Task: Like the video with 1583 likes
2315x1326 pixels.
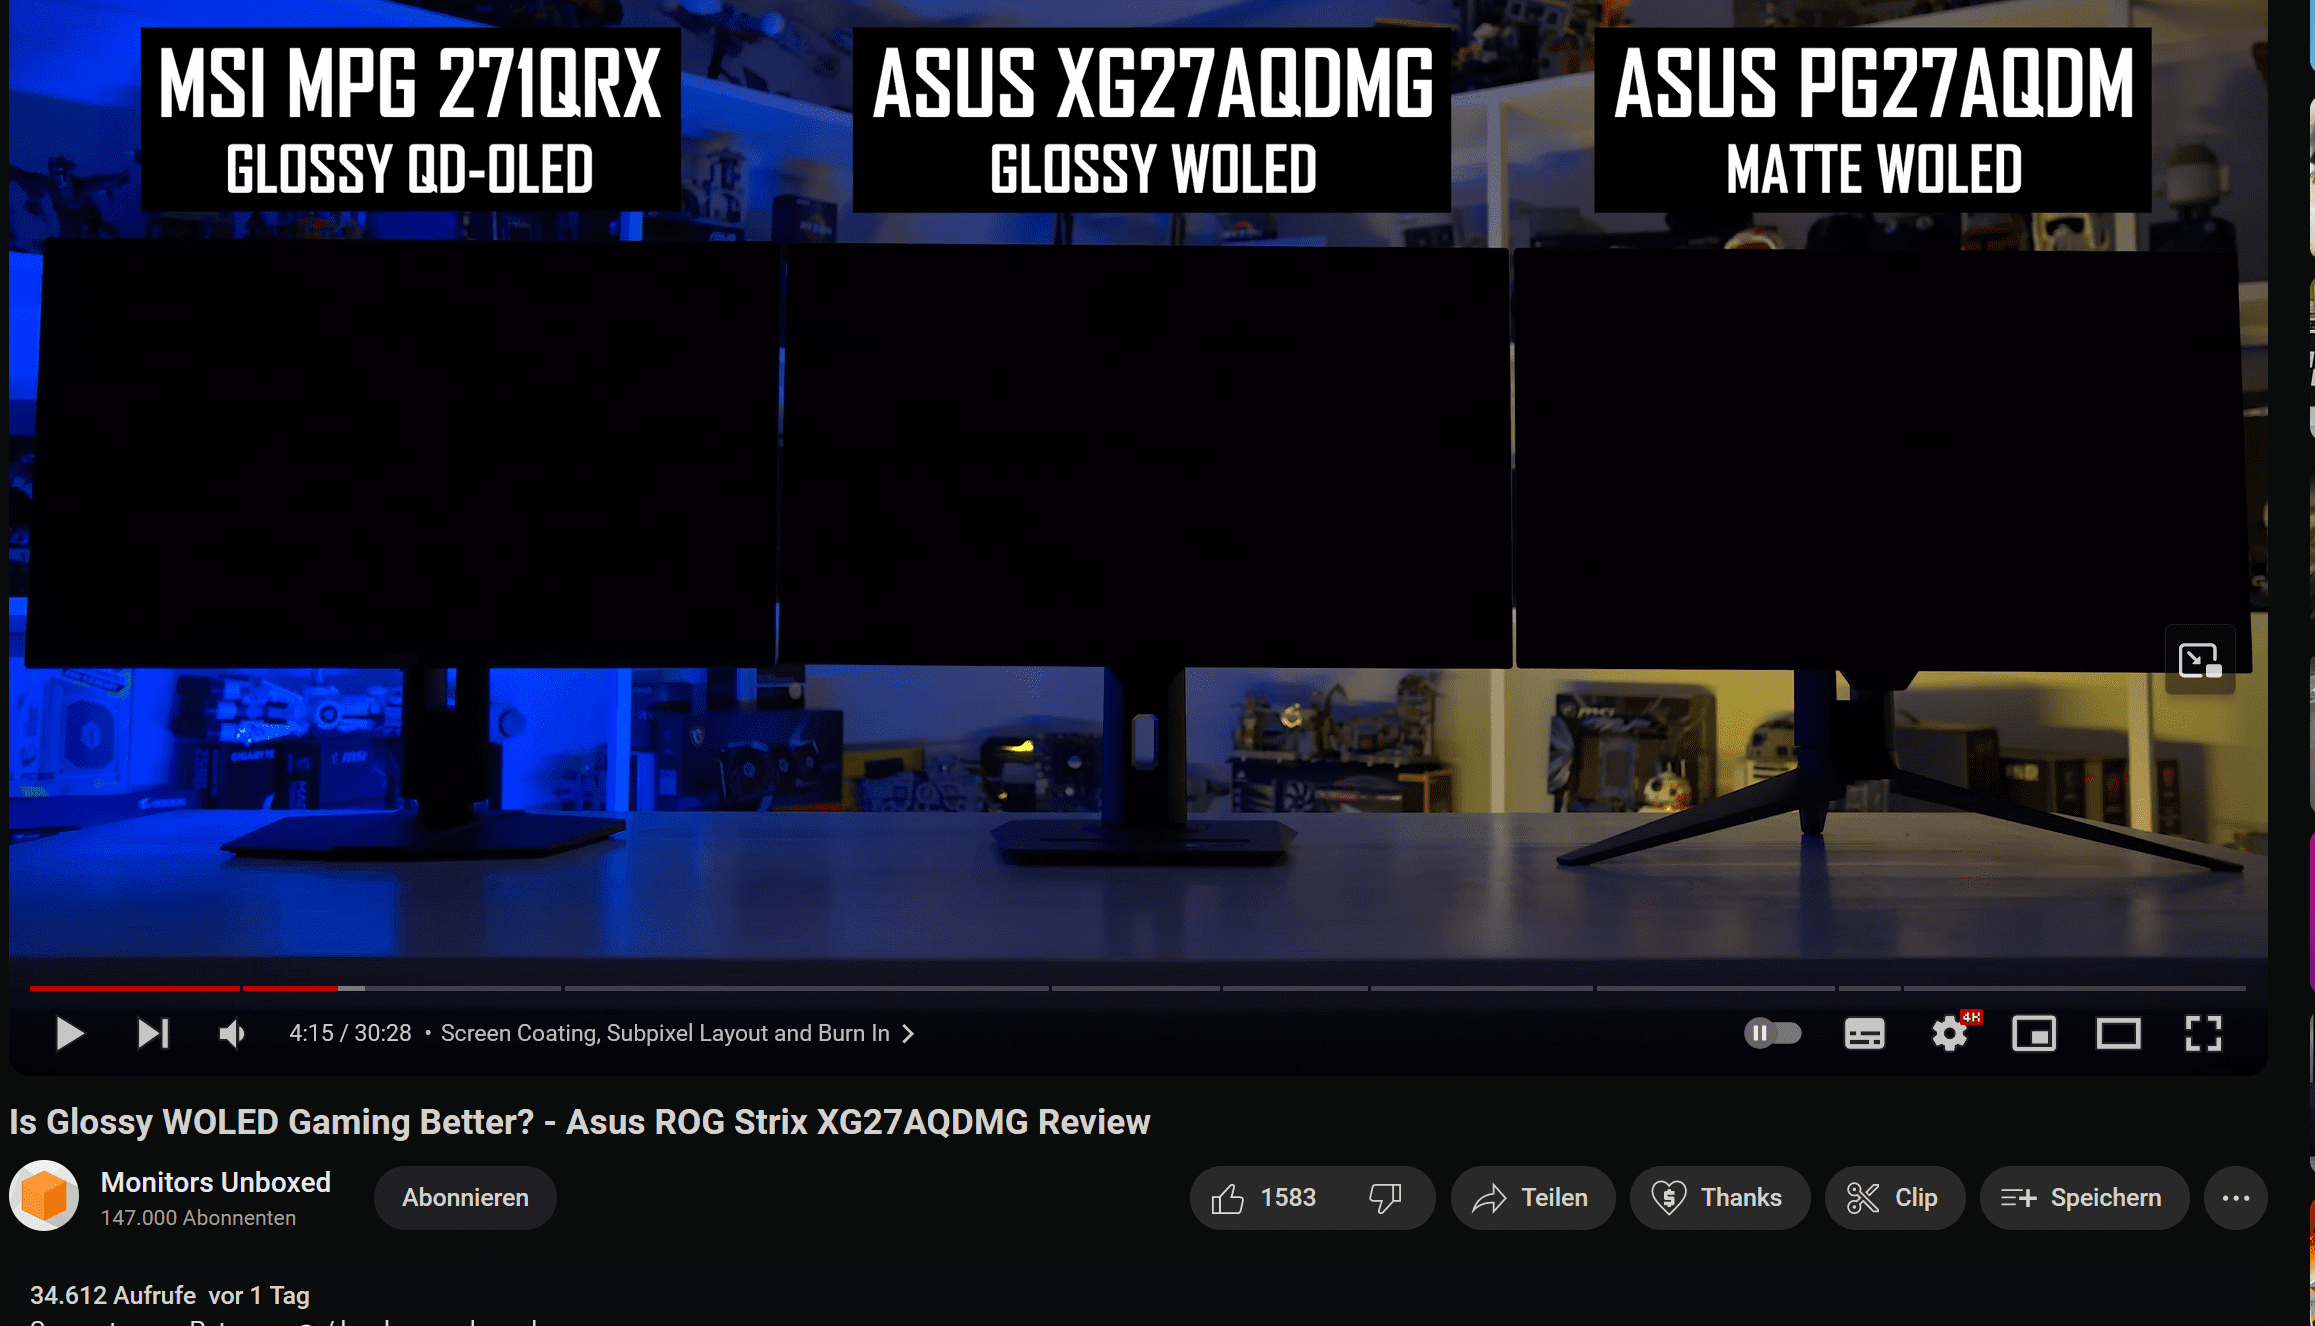Action: coord(1264,1197)
